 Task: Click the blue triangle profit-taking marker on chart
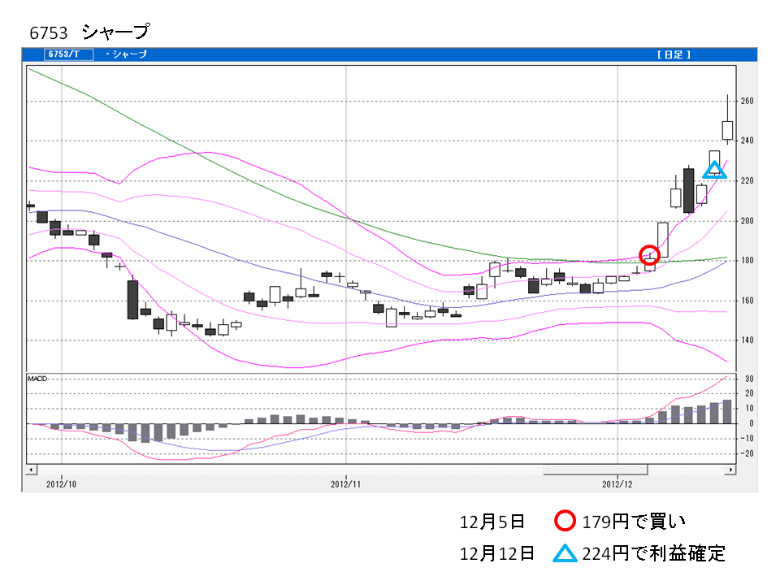[x=714, y=170]
